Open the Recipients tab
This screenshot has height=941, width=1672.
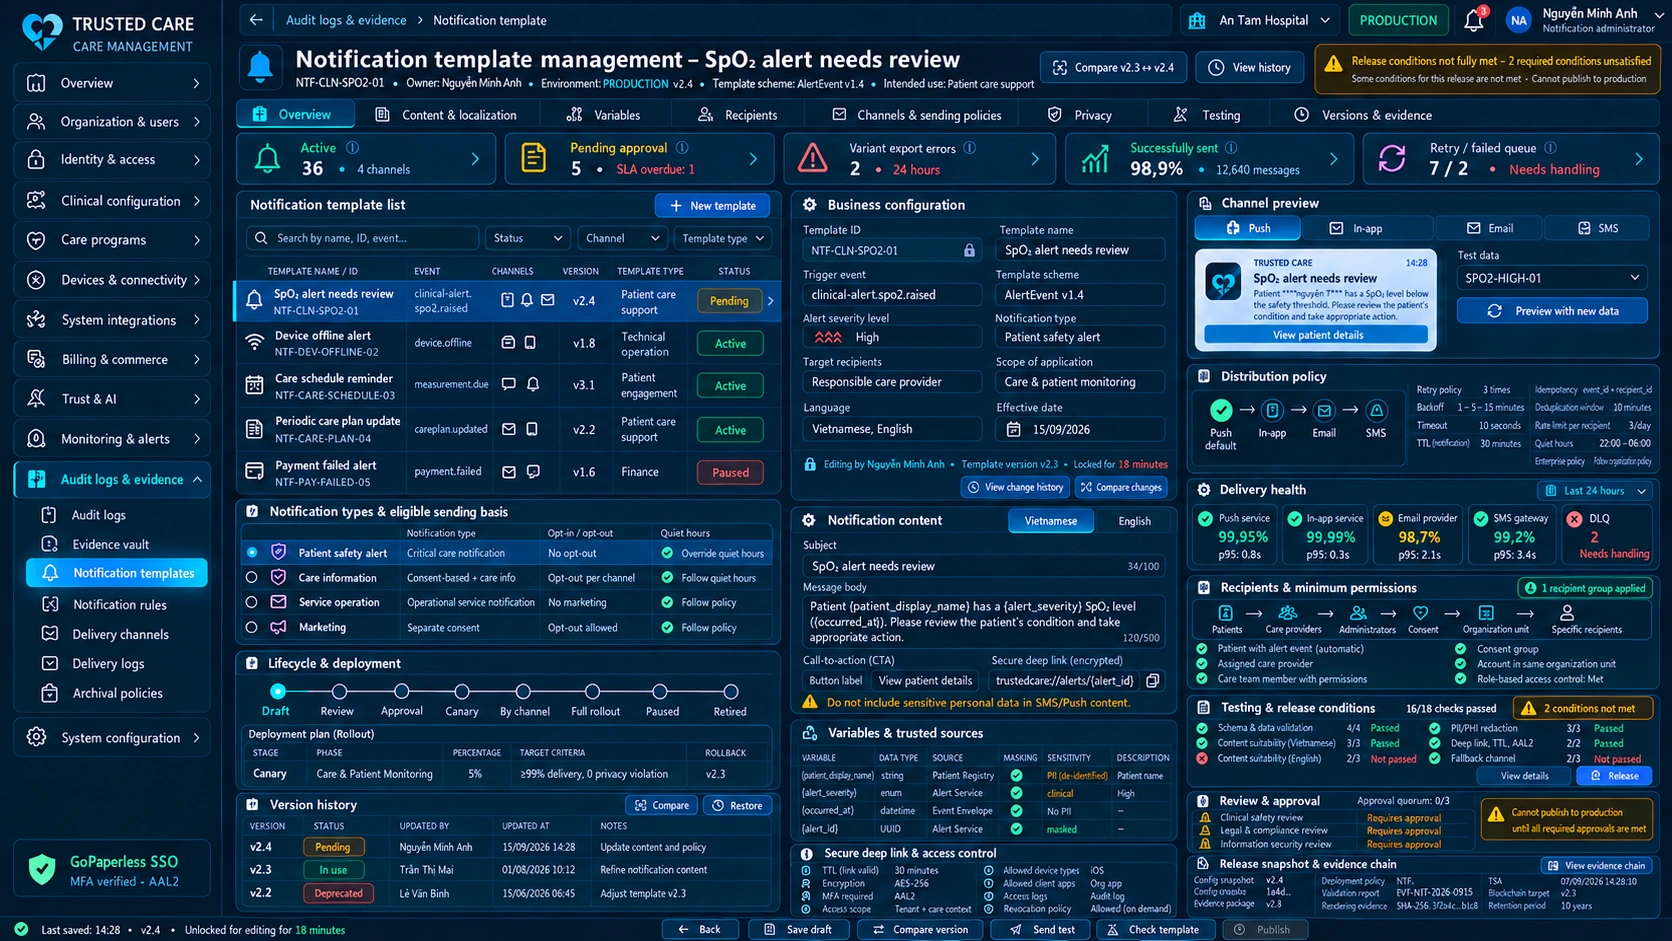[737, 115]
